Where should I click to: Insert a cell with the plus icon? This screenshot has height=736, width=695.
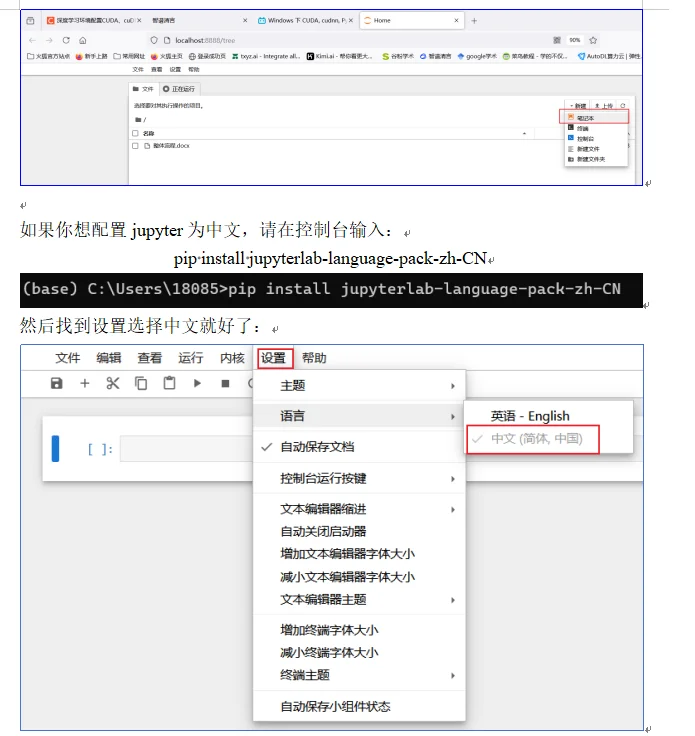[84, 383]
